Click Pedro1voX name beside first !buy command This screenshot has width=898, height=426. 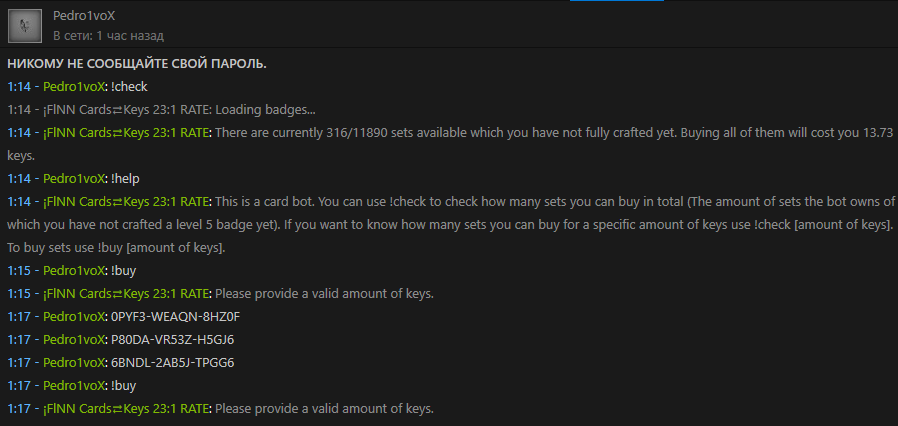[x=74, y=271]
